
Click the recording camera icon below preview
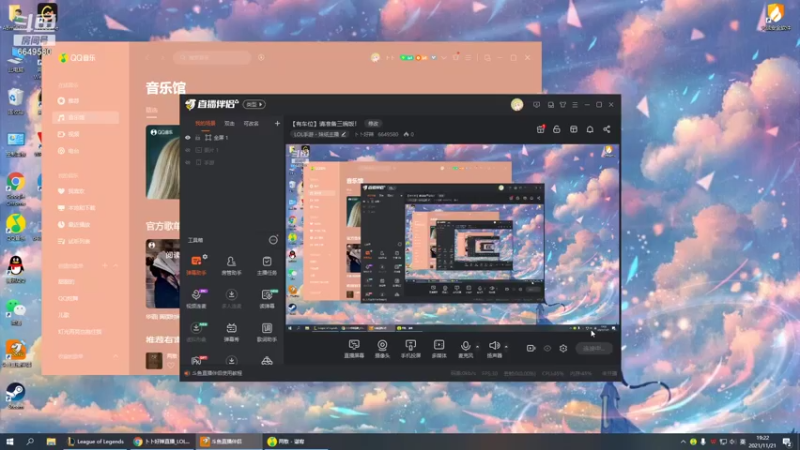531,348
